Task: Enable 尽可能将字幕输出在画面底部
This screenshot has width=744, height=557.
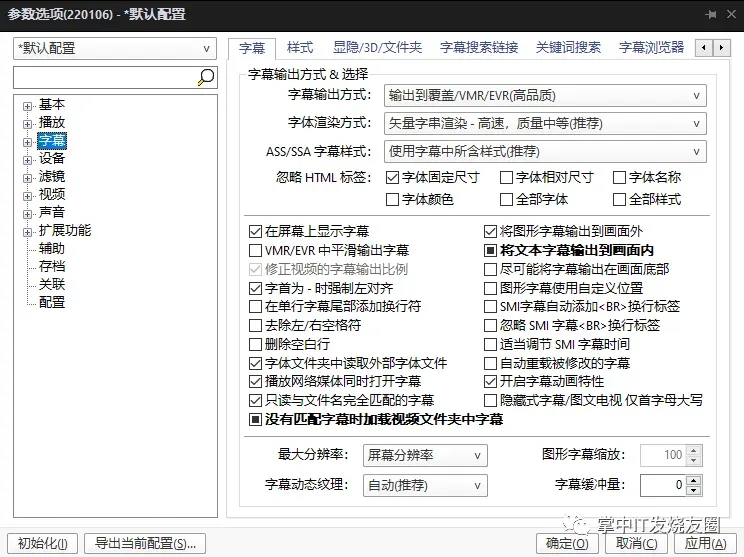Action: point(490,269)
